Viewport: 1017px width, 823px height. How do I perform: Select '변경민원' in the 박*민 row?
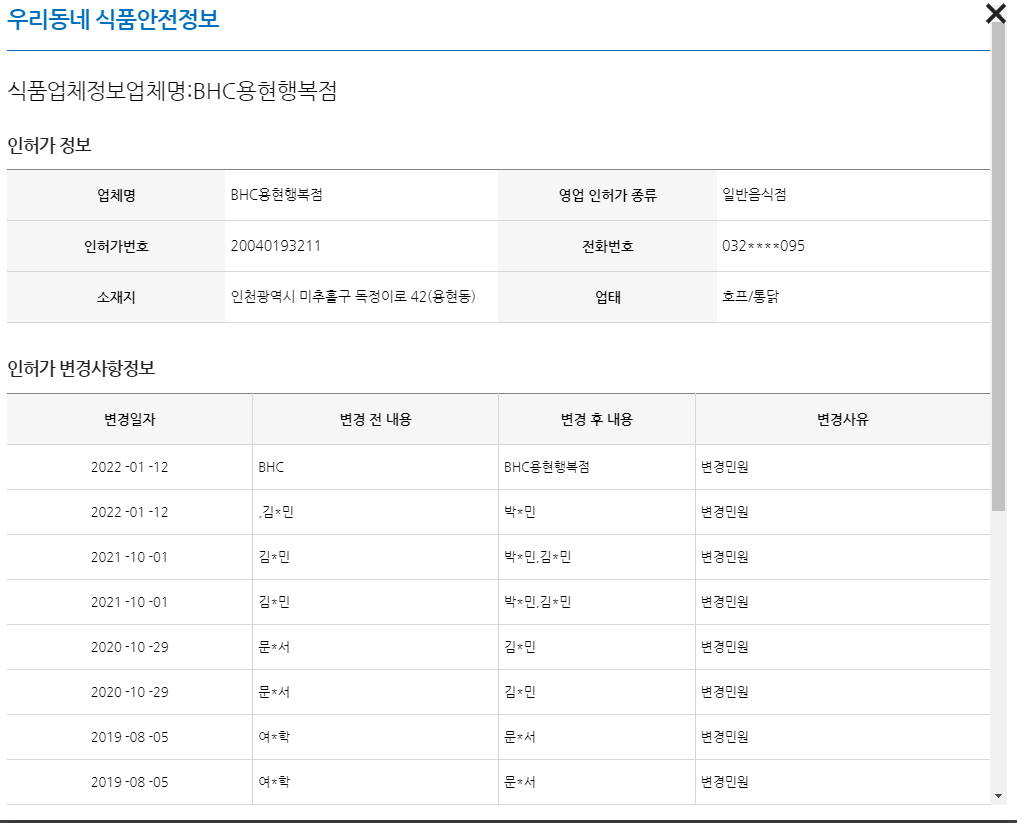point(724,512)
